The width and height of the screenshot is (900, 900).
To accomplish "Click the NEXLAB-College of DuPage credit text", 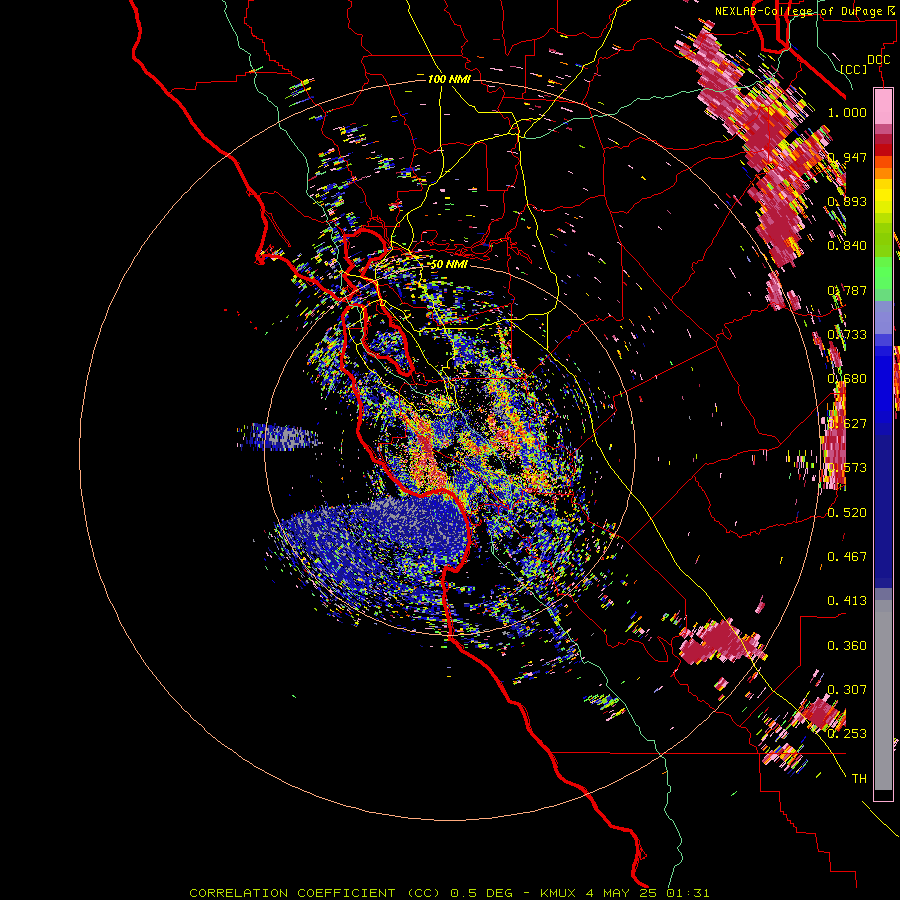I will pos(805,11).
